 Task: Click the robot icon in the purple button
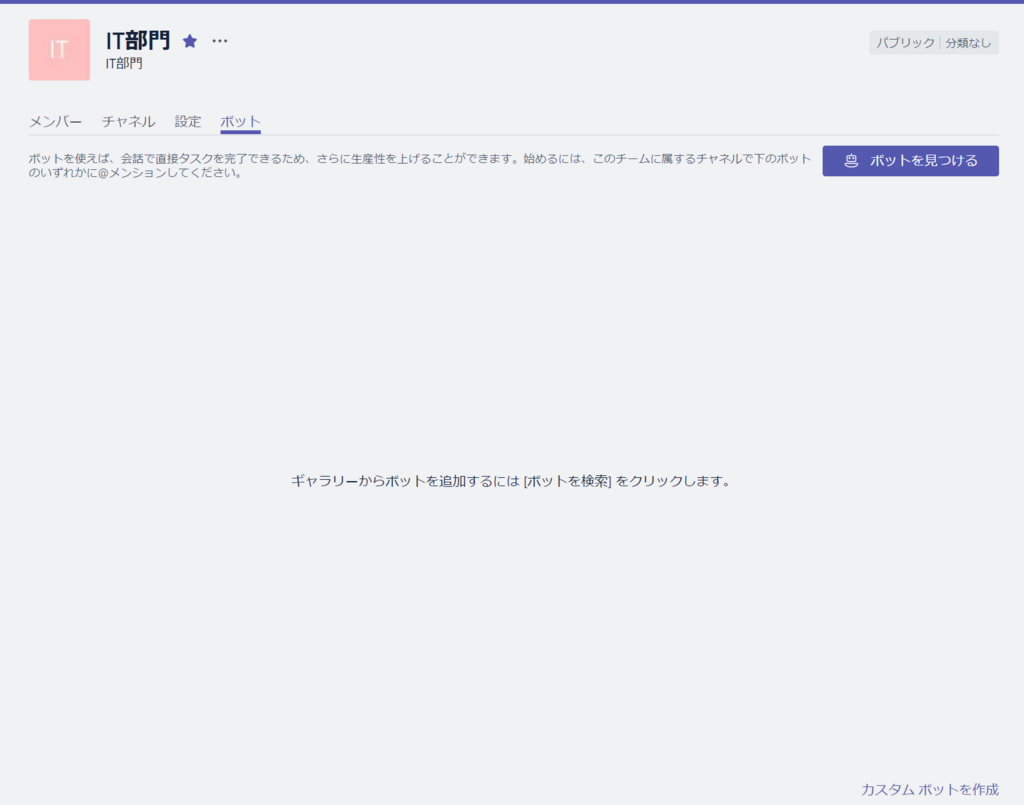tap(849, 161)
